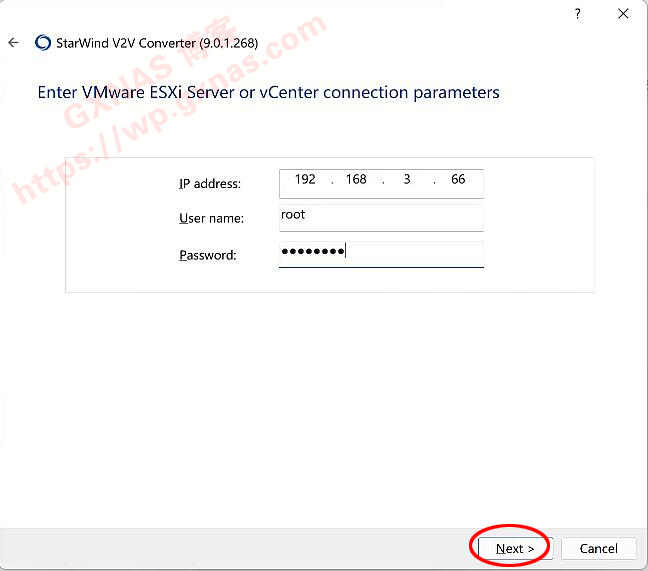Click the Password label
648x571 pixels.
pyautogui.click(x=208, y=255)
